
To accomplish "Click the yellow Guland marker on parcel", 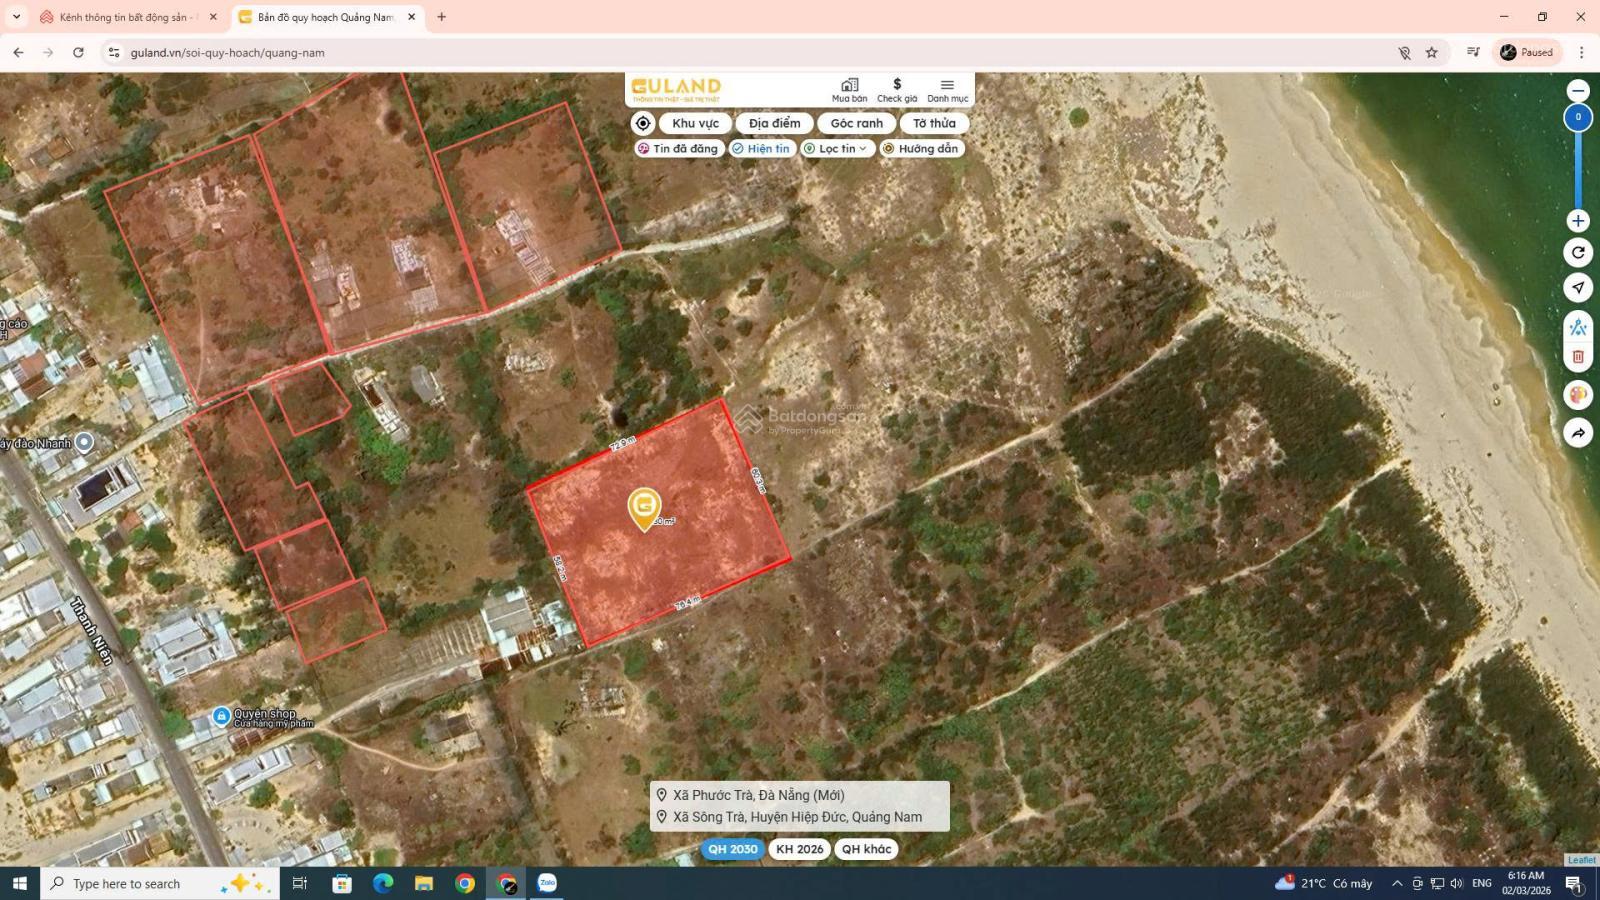I will 644,507.
